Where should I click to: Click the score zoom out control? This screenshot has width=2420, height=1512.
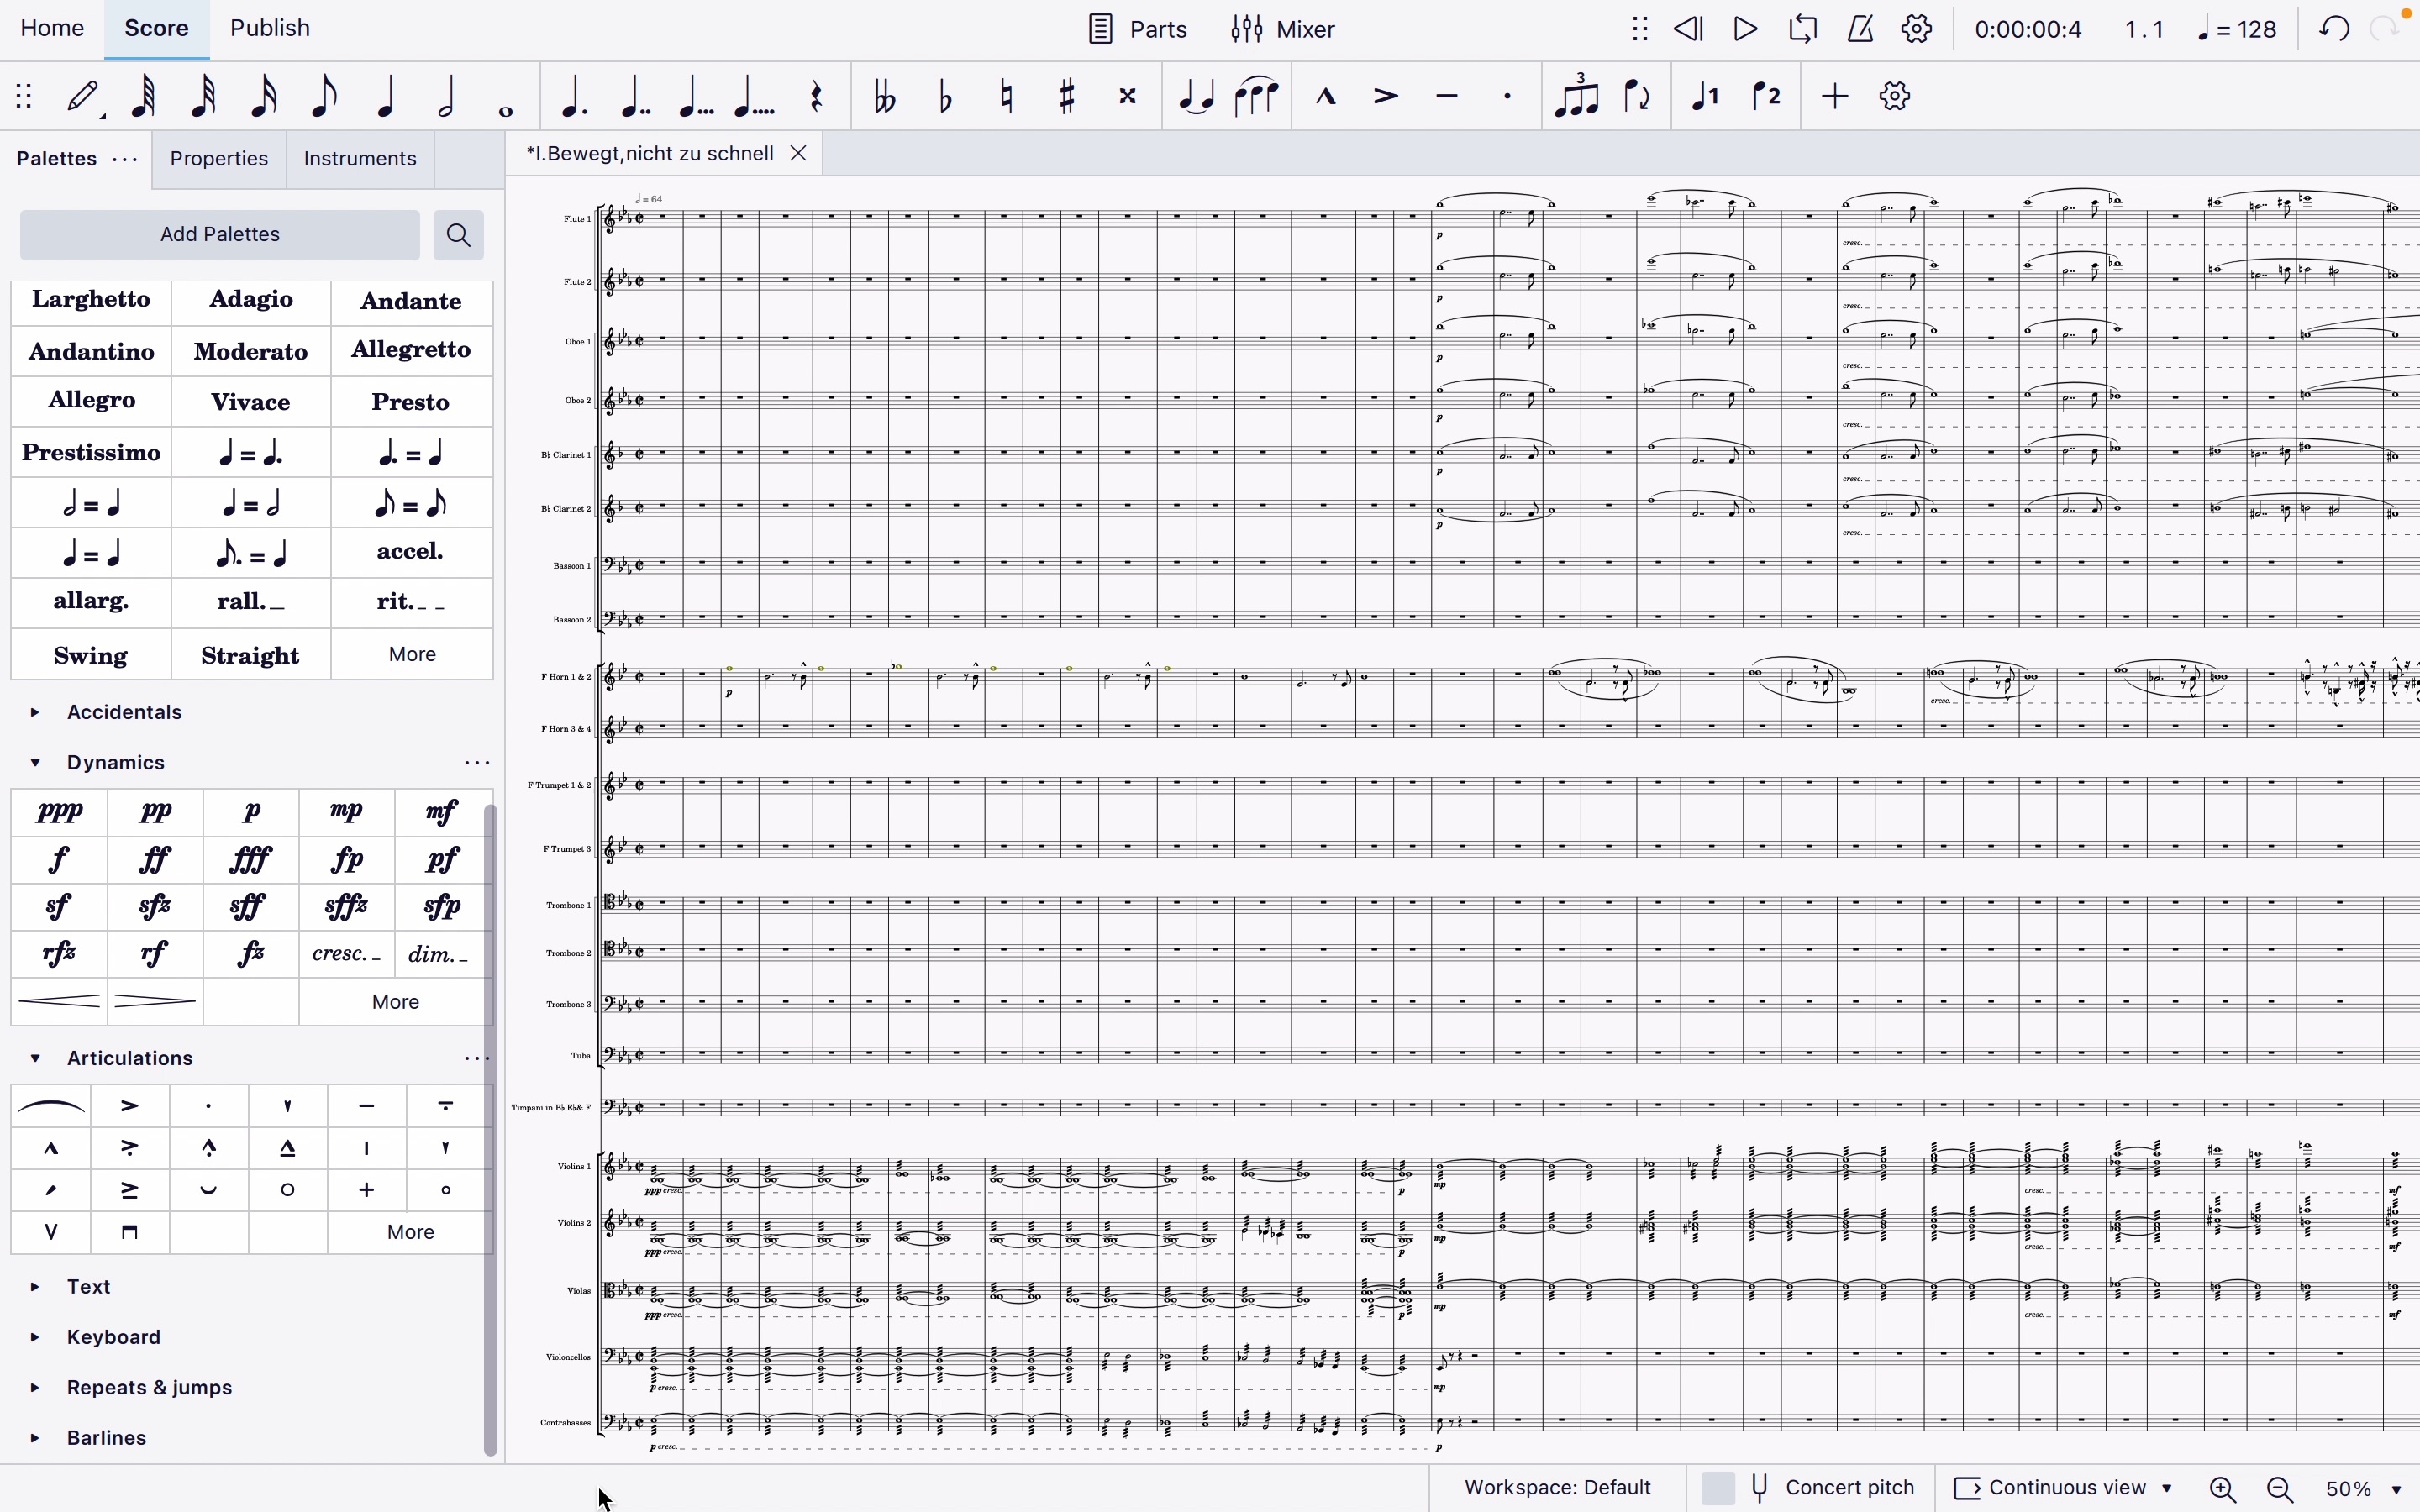click(2282, 1488)
